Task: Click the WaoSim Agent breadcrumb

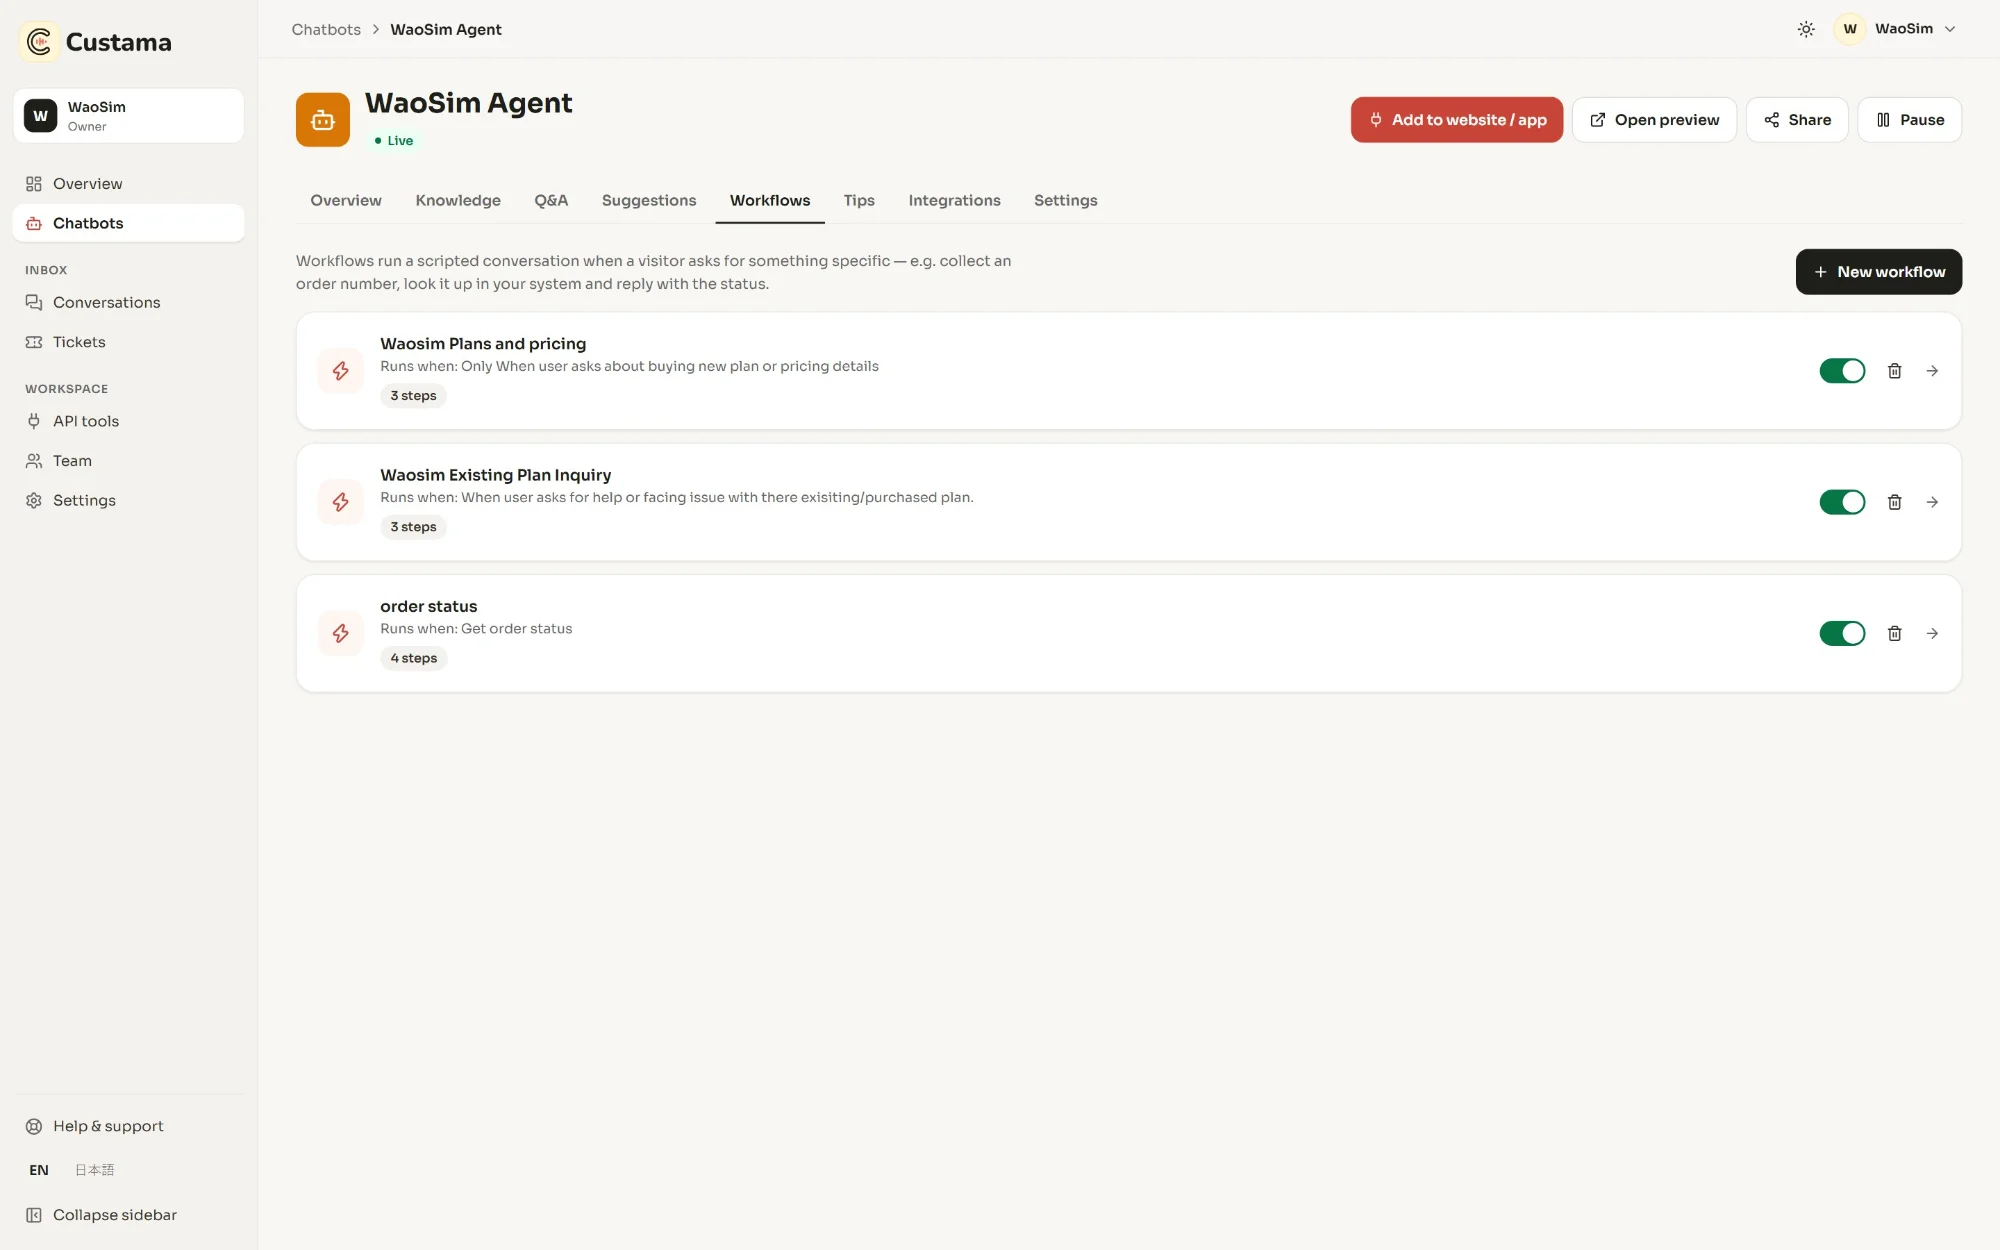Action: [446, 30]
